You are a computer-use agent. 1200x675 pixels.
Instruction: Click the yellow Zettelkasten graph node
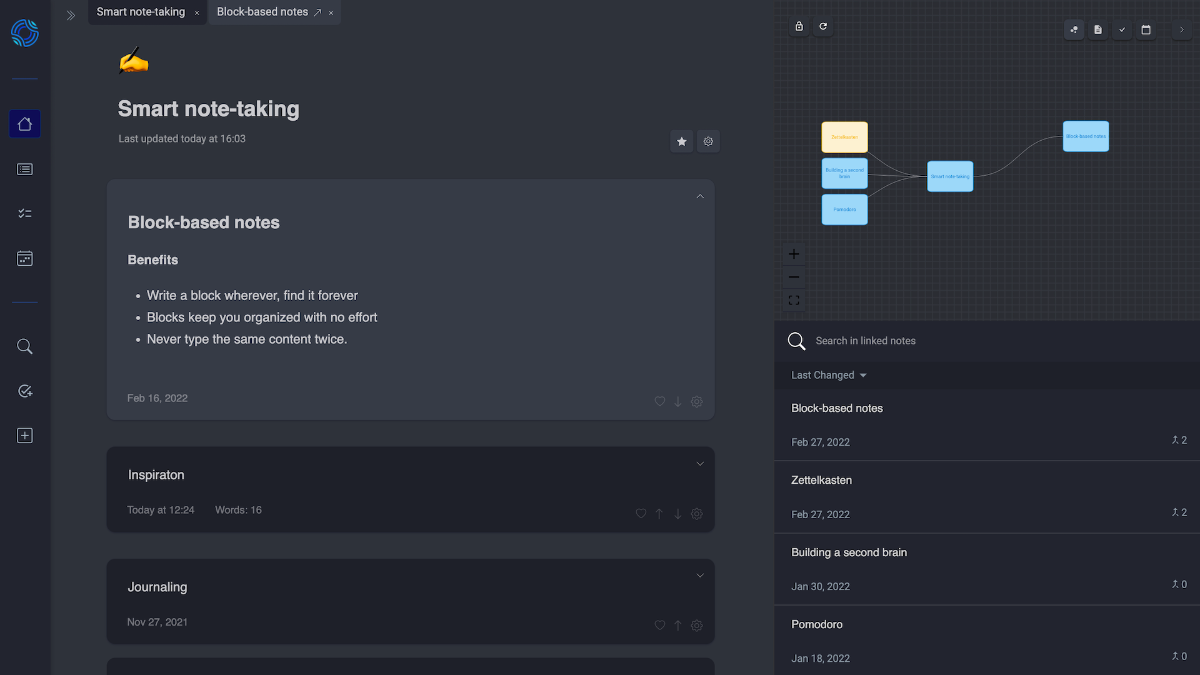click(x=844, y=137)
